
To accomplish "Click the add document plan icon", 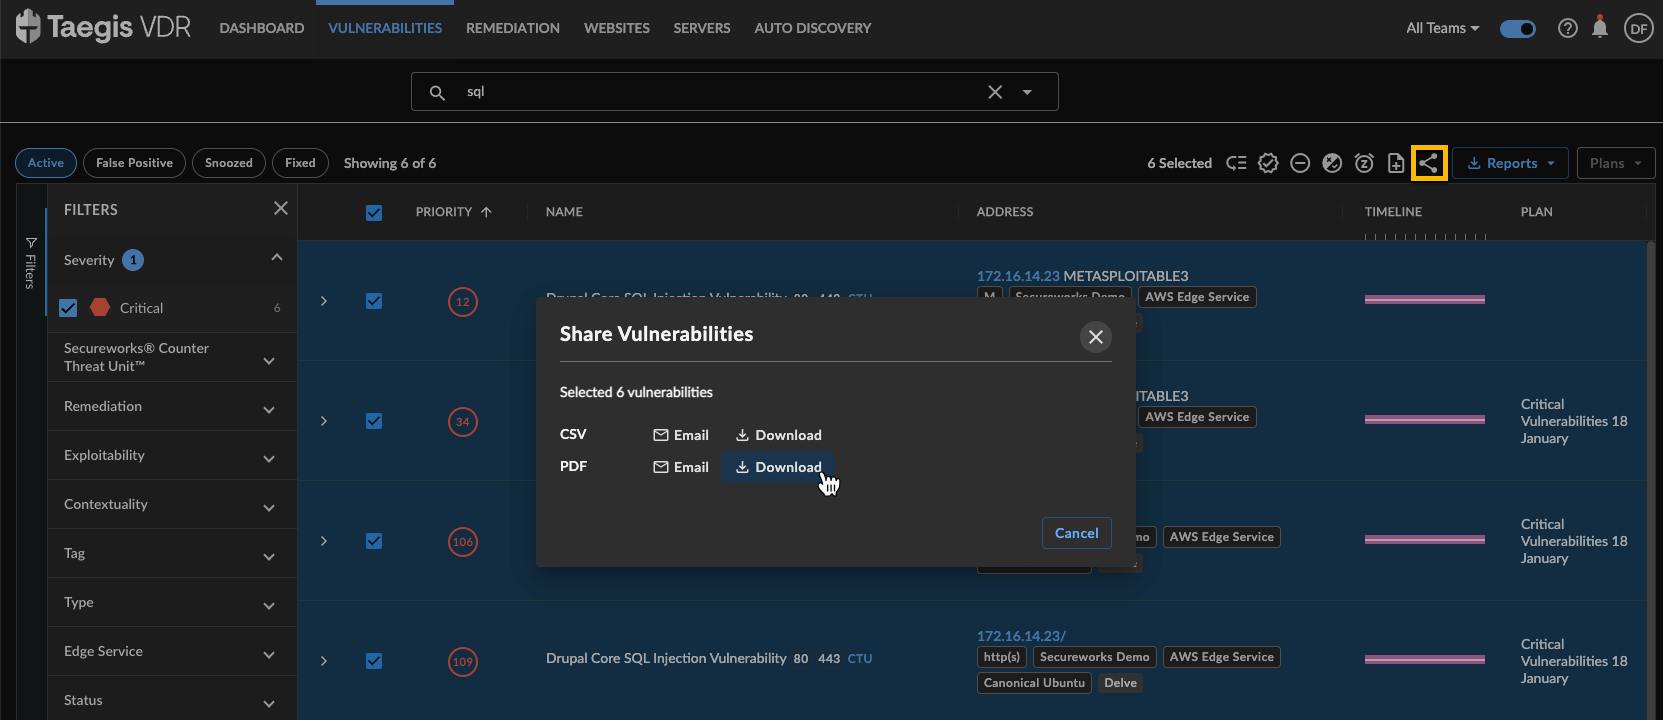I will tap(1396, 163).
